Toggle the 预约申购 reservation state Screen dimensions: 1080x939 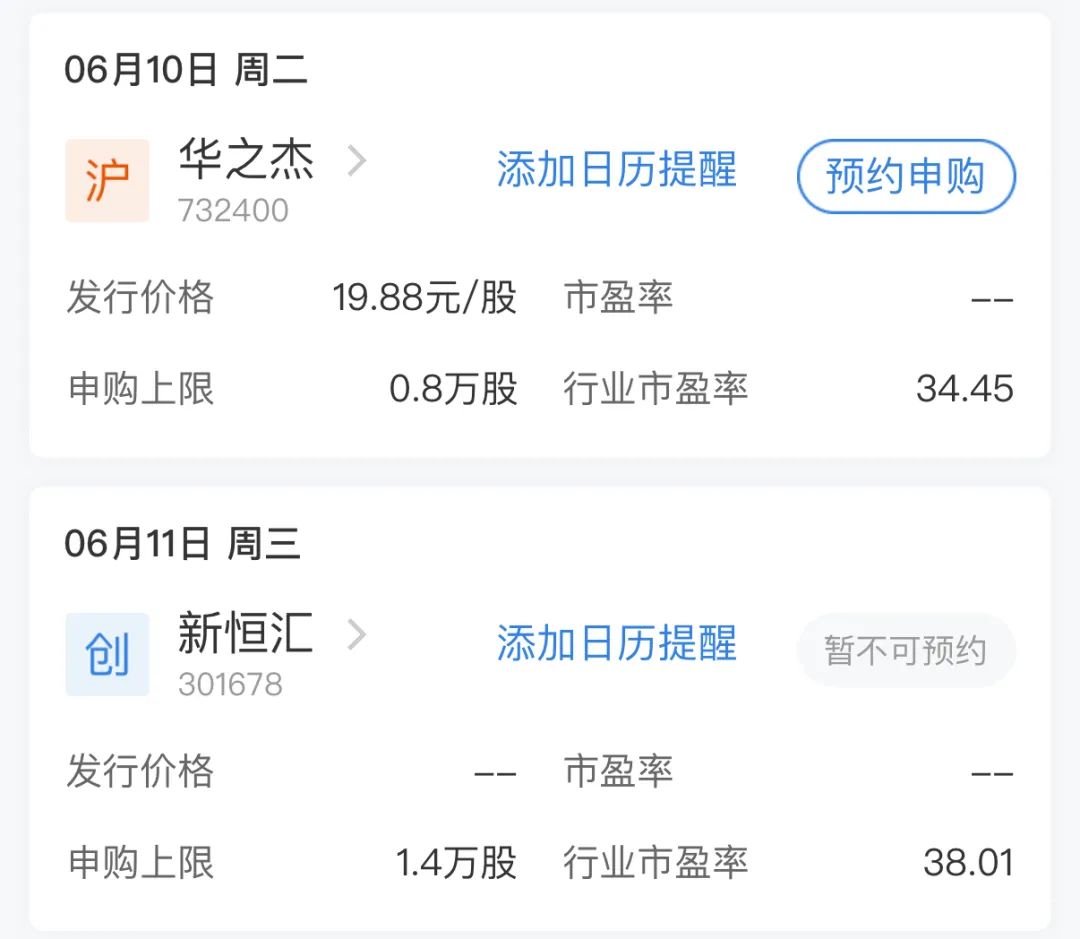click(905, 176)
